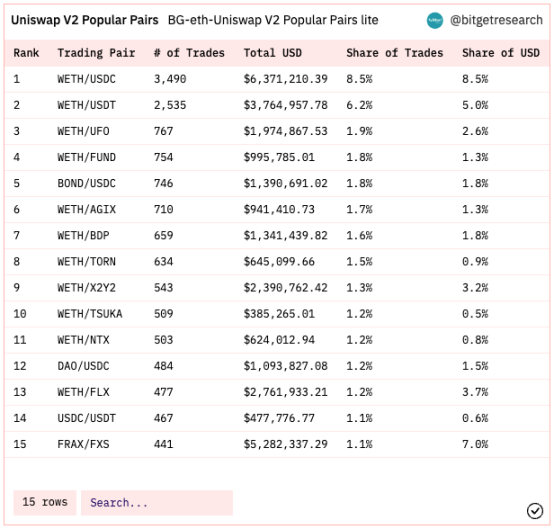
Task: Select the USDC/USDT pair cell
Action: point(87,418)
